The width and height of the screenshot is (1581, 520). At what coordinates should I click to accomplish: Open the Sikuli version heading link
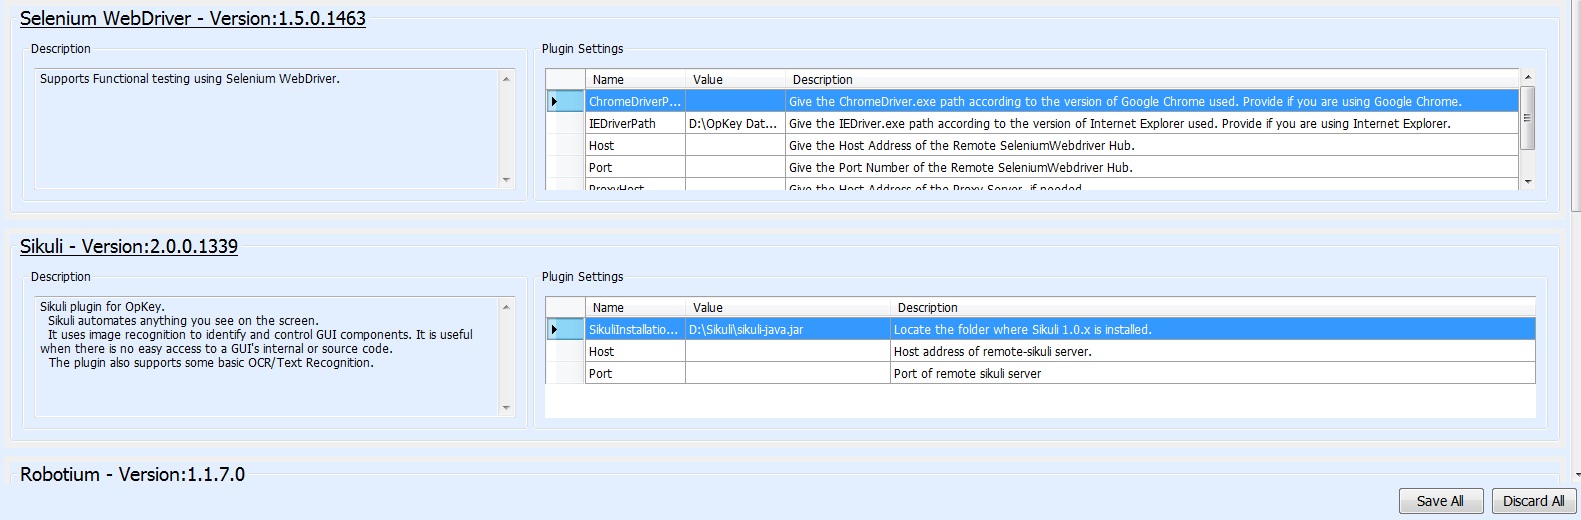pos(129,246)
